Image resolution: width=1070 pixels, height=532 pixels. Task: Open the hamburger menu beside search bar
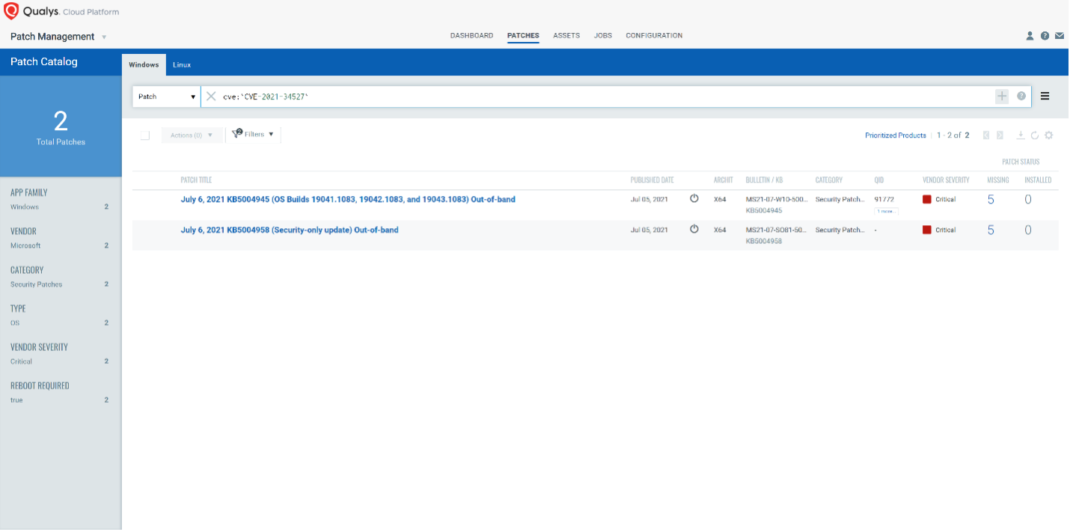tap(1045, 96)
